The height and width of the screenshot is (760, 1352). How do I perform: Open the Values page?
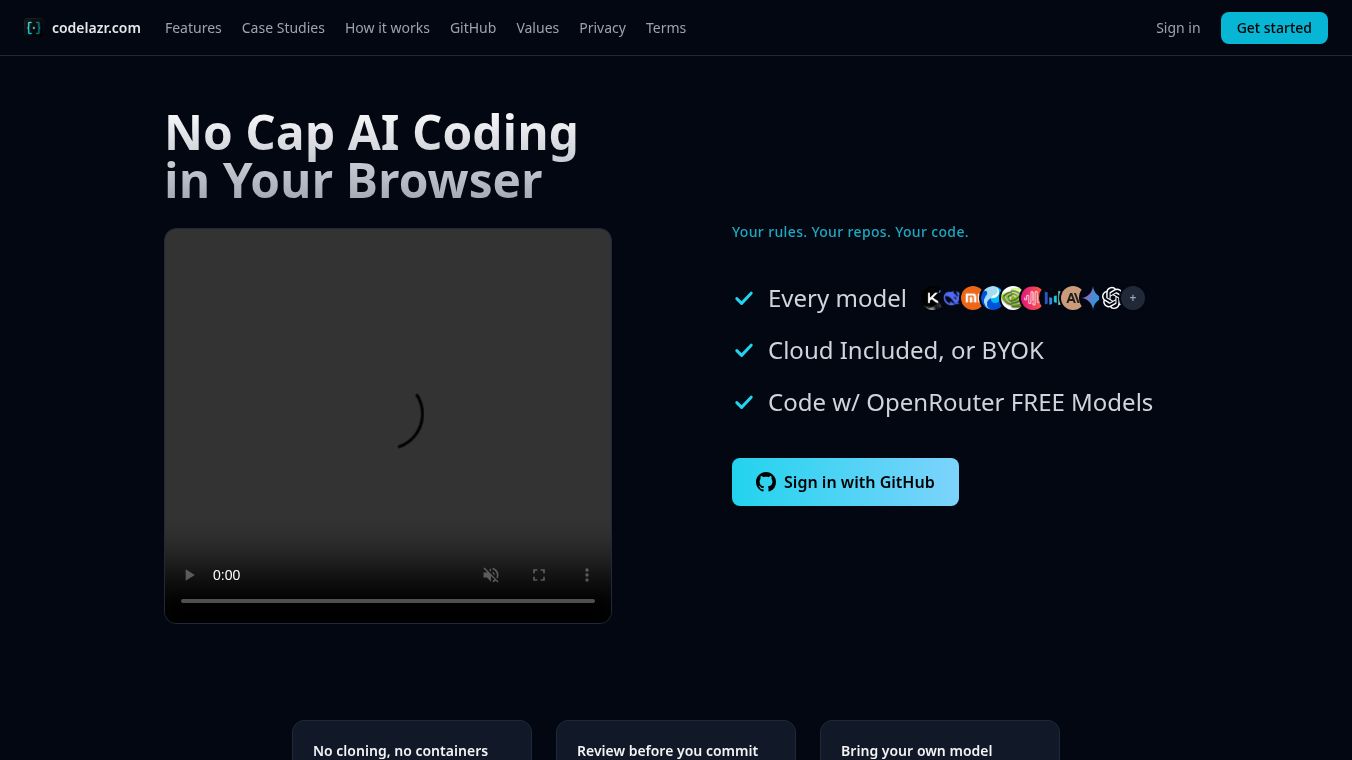pyautogui.click(x=537, y=28)
